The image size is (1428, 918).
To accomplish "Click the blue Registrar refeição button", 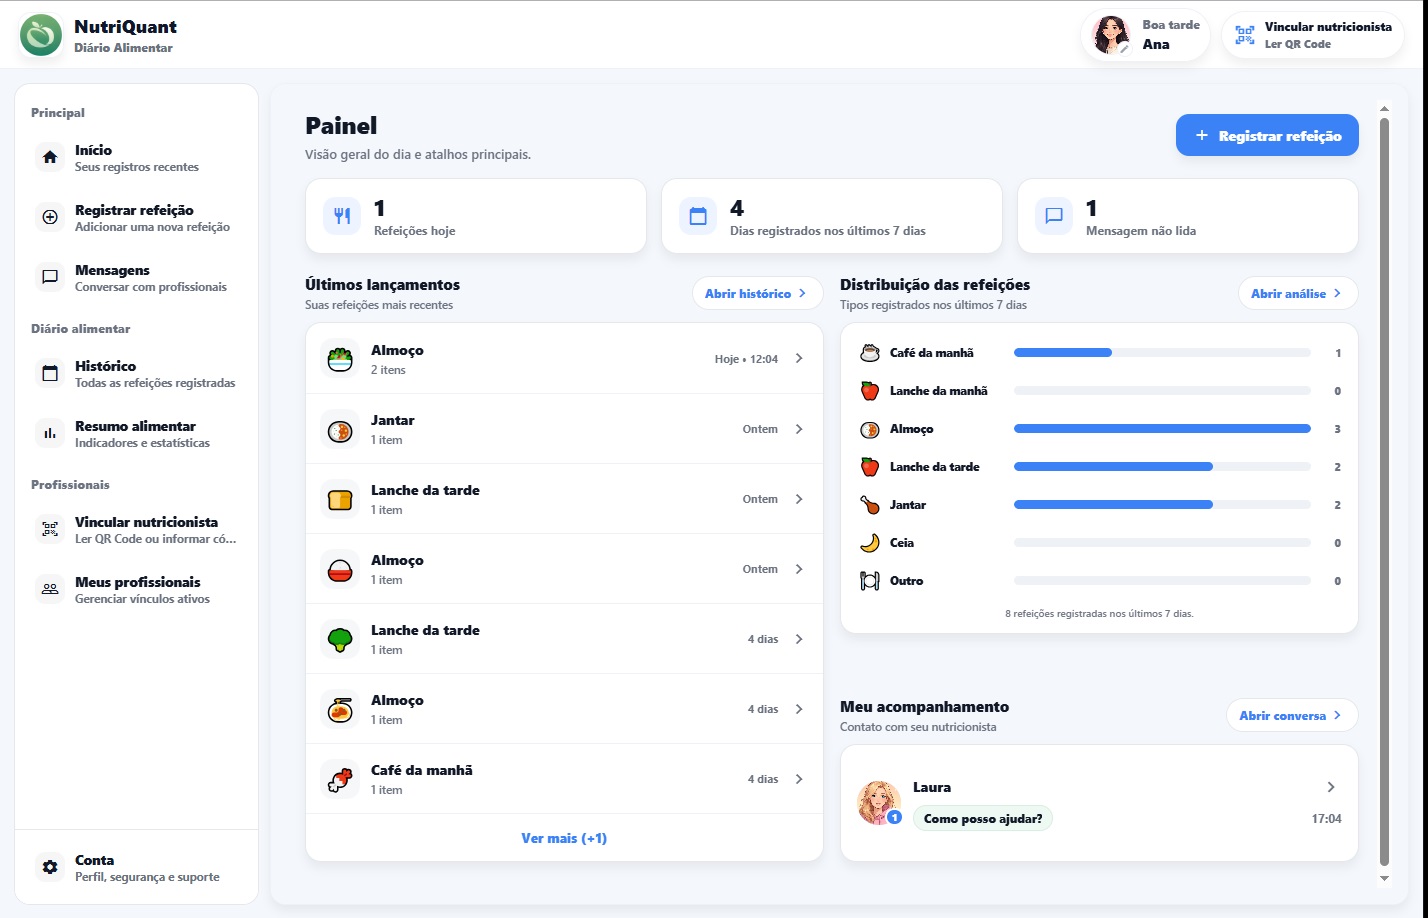I will tap(1267, 135).
